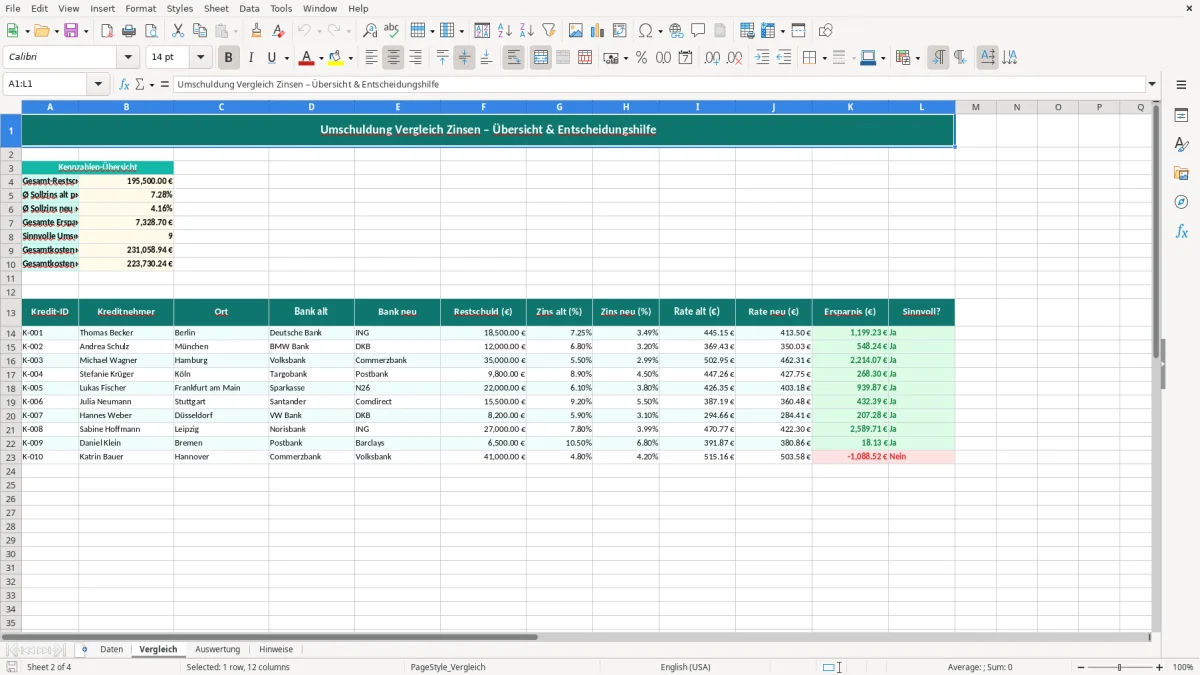Screen dimensions: 1200x675
Task: Open the Name Box dropdown arrow
Action: click(x=98, y=85)
